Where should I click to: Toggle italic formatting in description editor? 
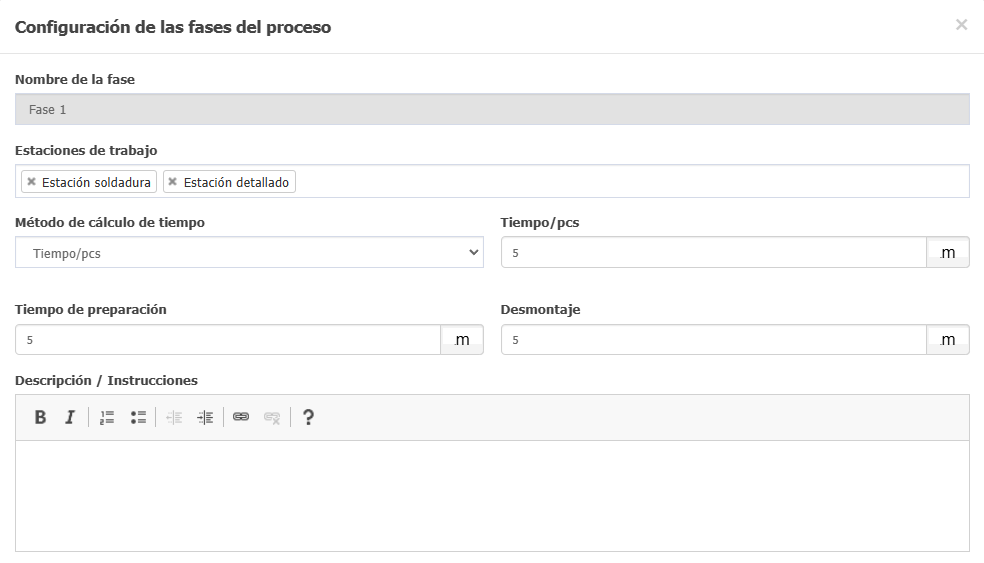(x=70, y=417)
